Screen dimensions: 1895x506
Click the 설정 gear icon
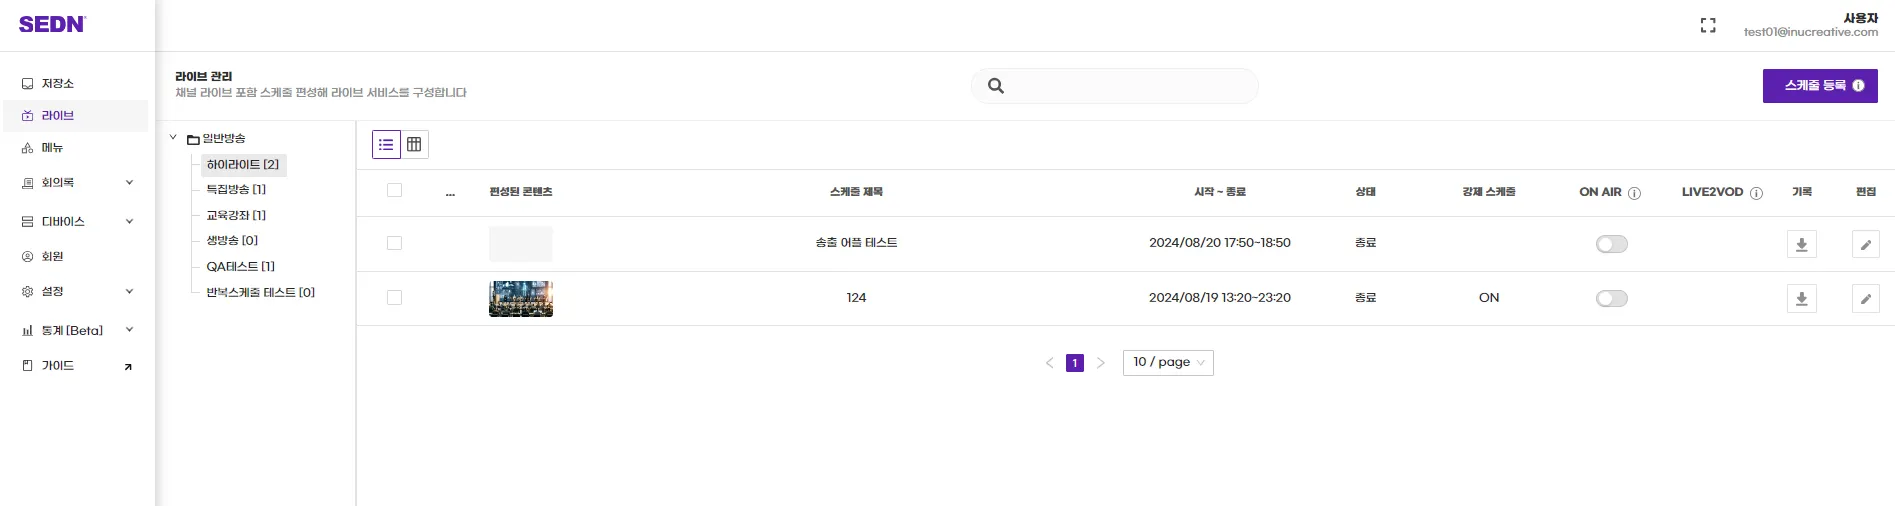[28, 292]
